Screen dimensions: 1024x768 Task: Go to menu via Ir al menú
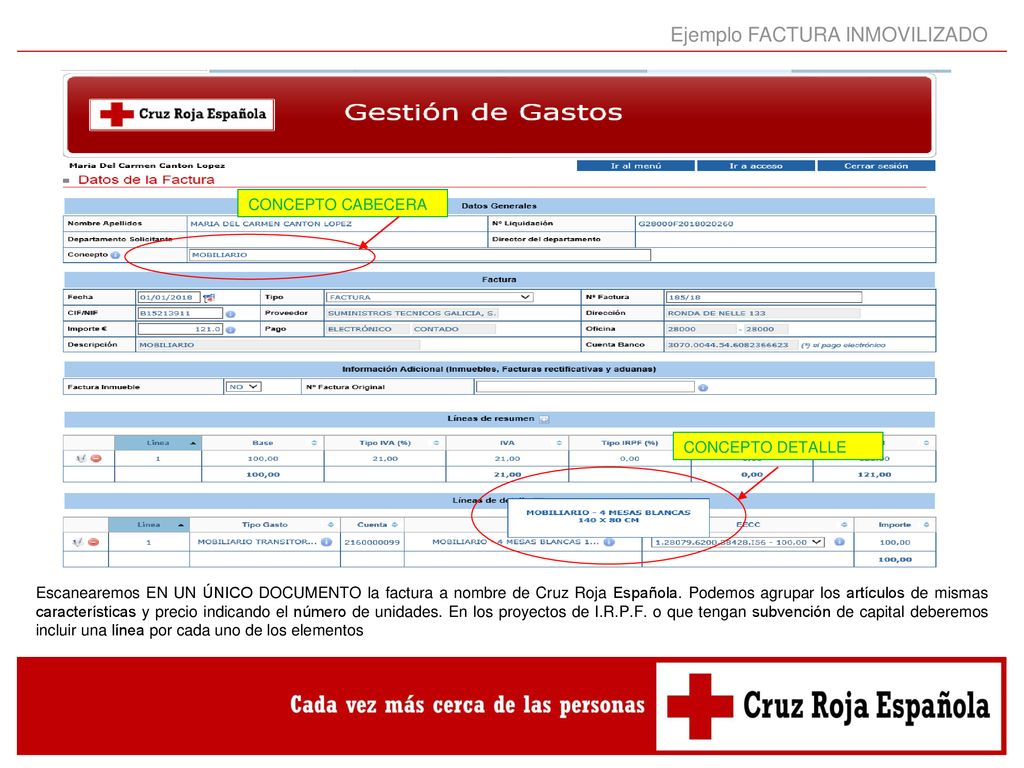click(x=635, y=166)
